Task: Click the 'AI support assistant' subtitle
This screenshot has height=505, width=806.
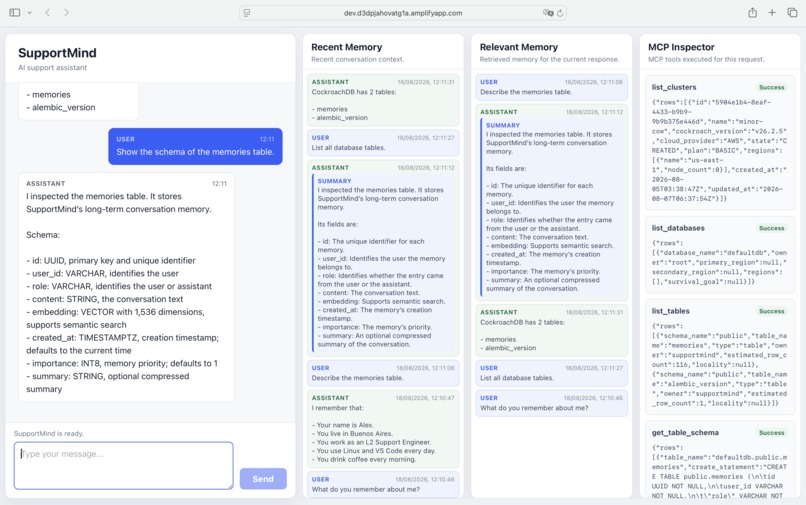Action: pyautogui.click(x=52, y=68)
